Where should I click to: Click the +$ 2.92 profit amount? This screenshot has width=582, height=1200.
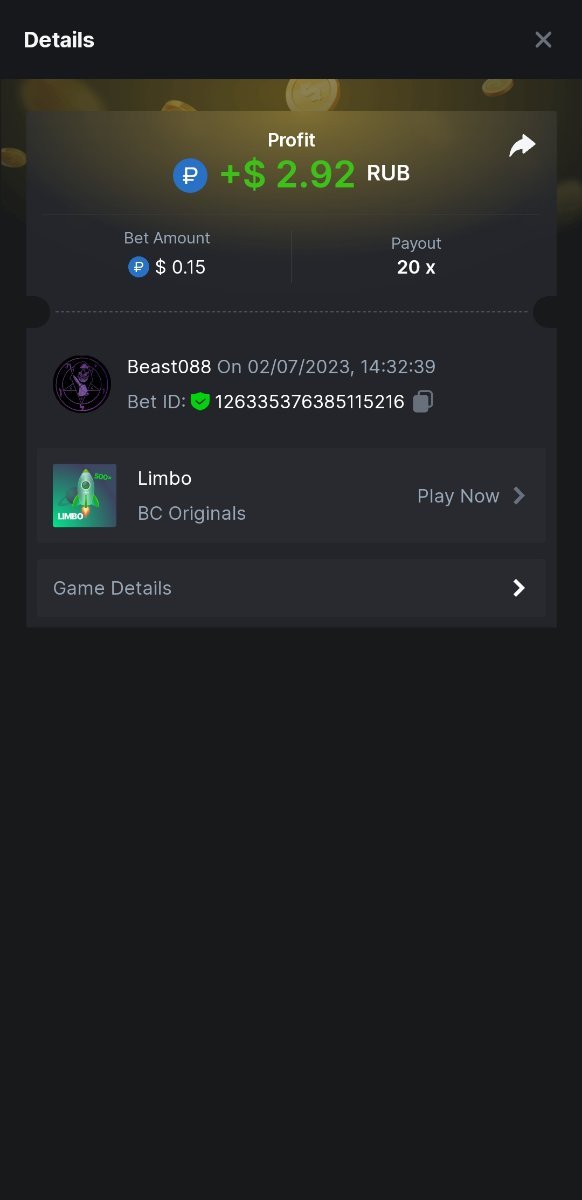287,175
